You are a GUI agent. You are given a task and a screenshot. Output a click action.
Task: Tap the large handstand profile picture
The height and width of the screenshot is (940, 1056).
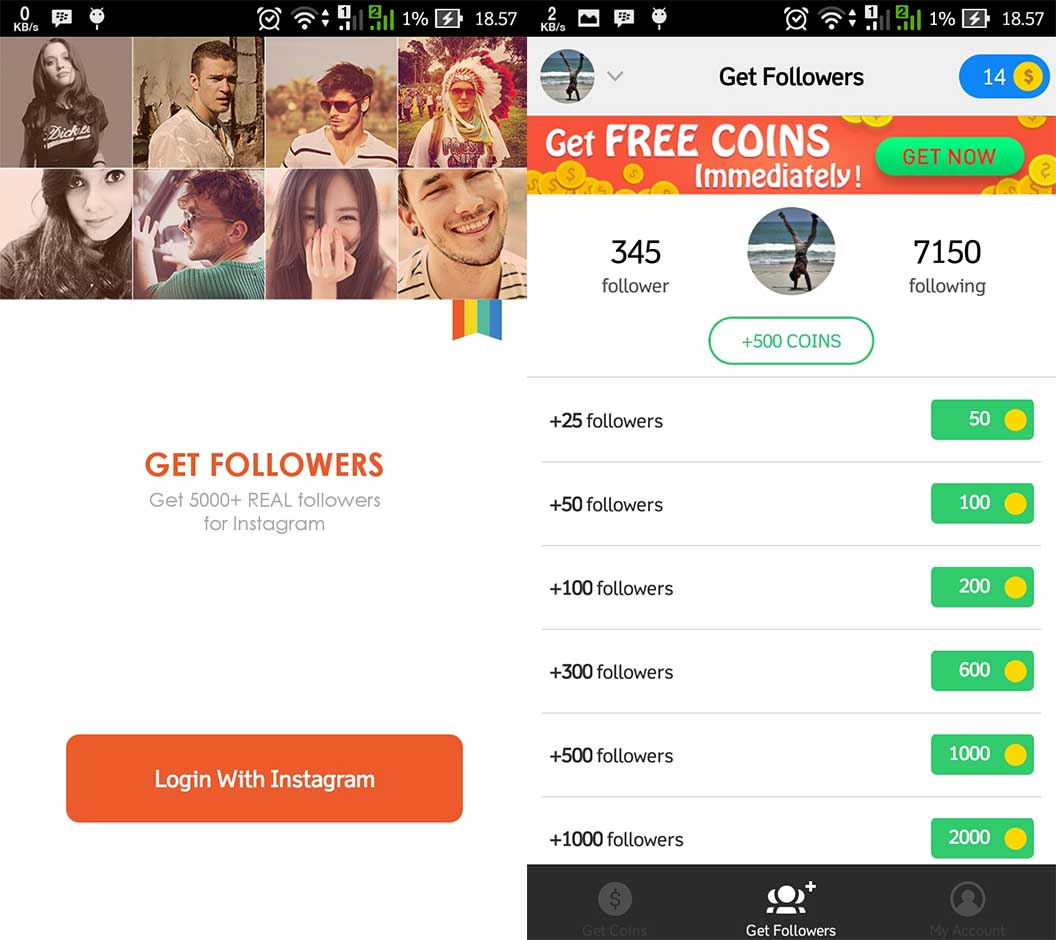(791, 251)
